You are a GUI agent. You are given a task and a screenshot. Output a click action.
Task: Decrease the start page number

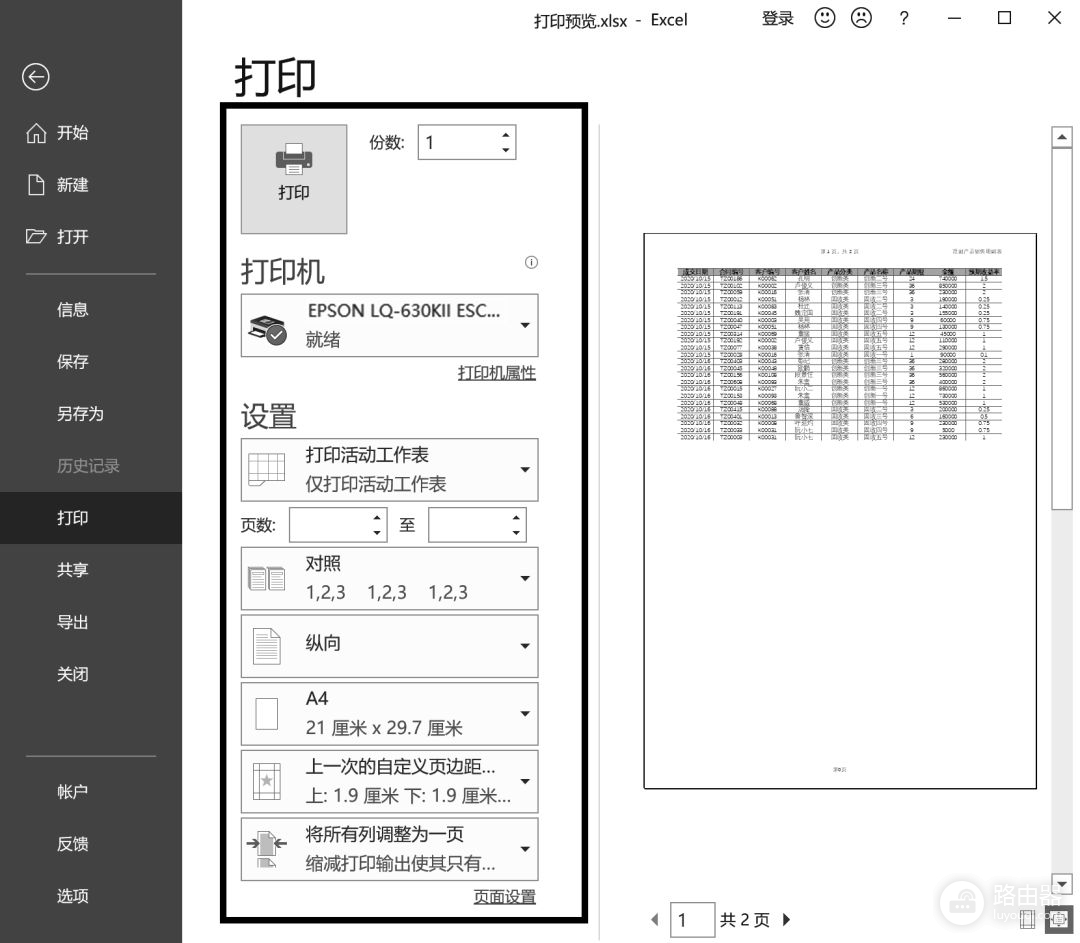(377, 533)
